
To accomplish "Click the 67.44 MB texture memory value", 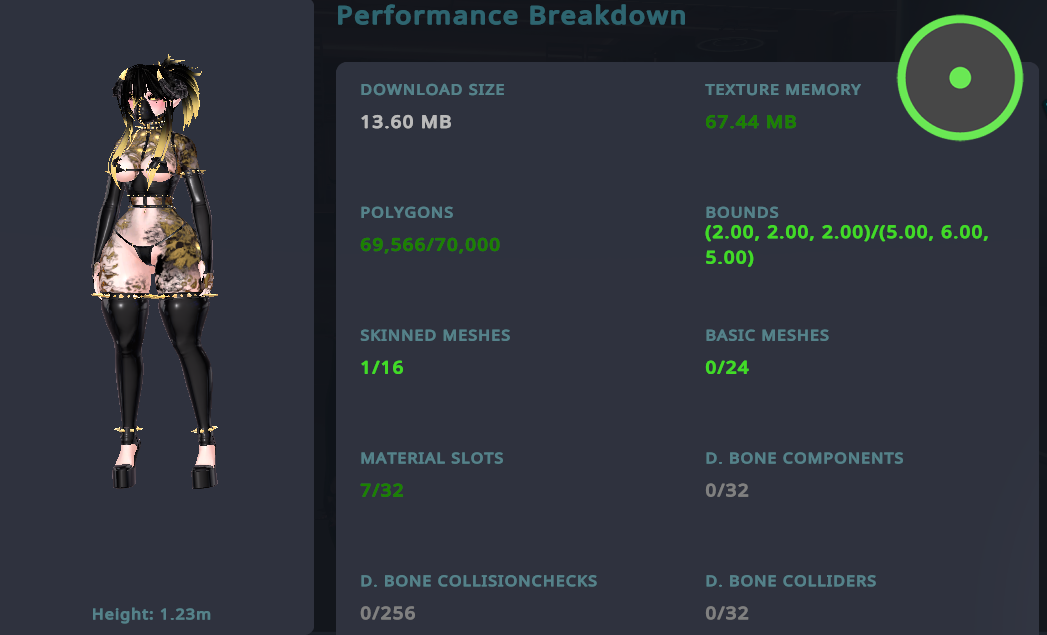I will tap(750, 122).
